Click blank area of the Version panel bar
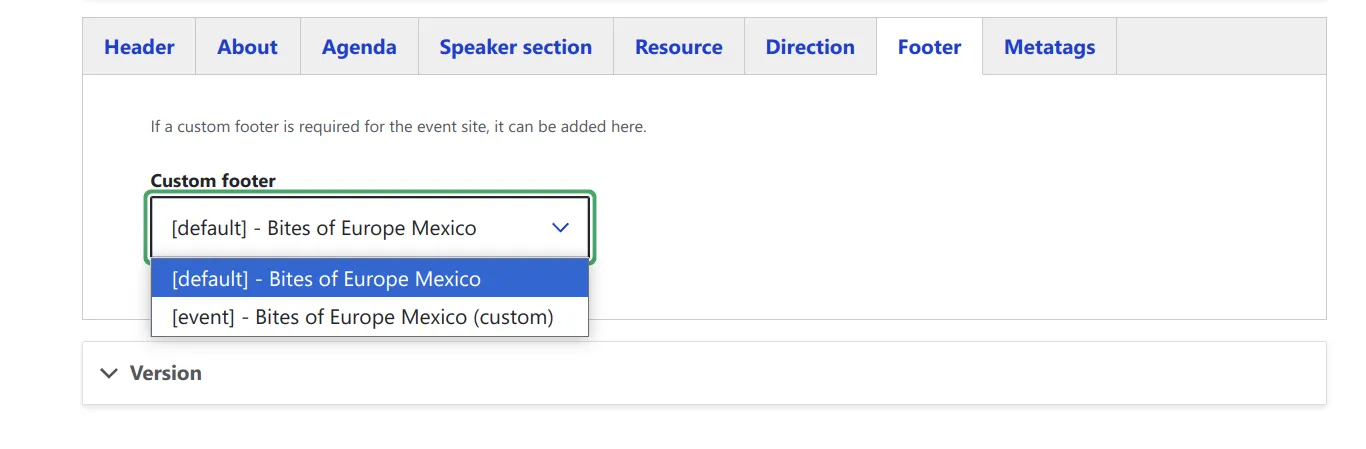 760,373
